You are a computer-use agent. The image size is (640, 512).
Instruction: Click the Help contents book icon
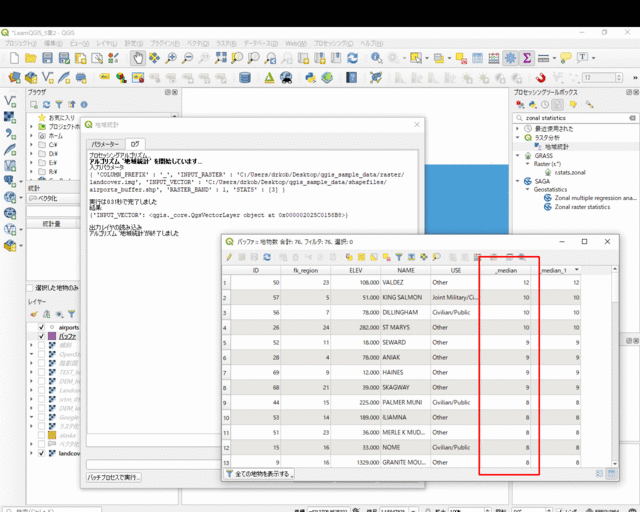(351, 77)
